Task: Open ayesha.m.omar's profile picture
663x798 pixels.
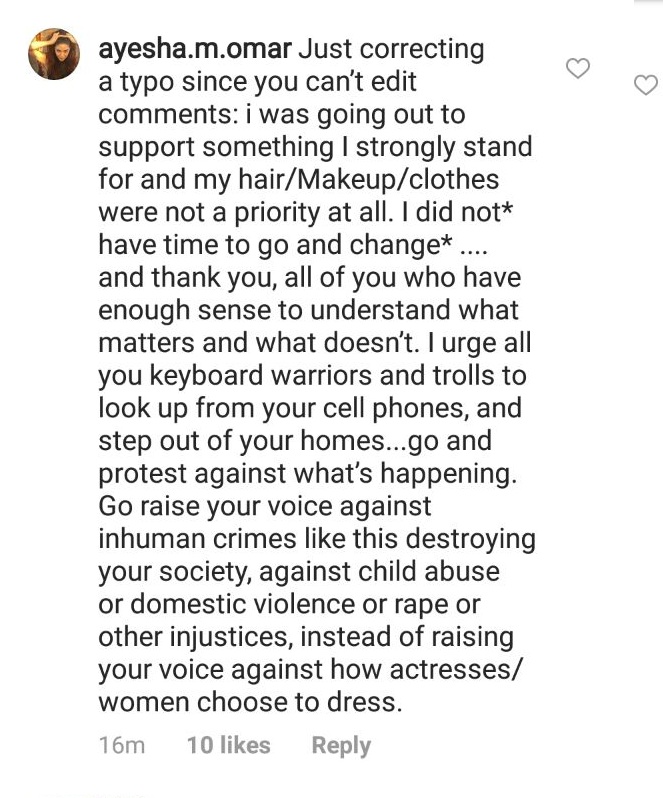Action: [x=54, y=54]
